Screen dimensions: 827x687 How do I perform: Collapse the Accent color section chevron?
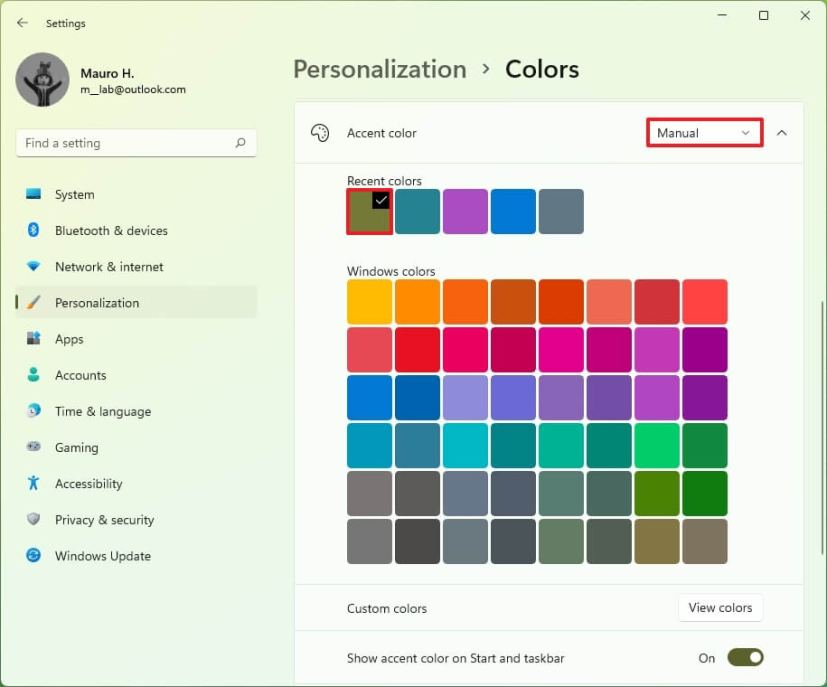pyautogui.click(x=782, y=133)
